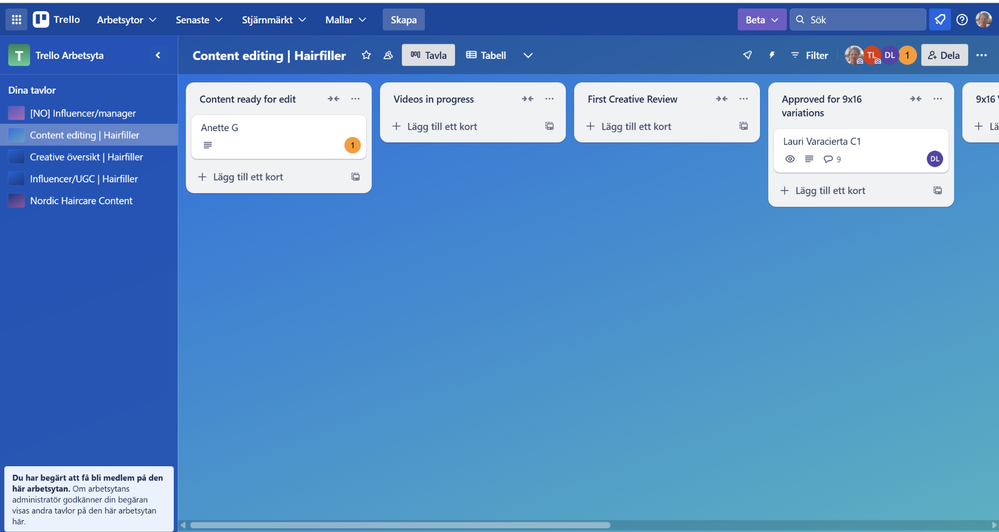
Task: Switch to Tabell table view
Action: [486, 55]
